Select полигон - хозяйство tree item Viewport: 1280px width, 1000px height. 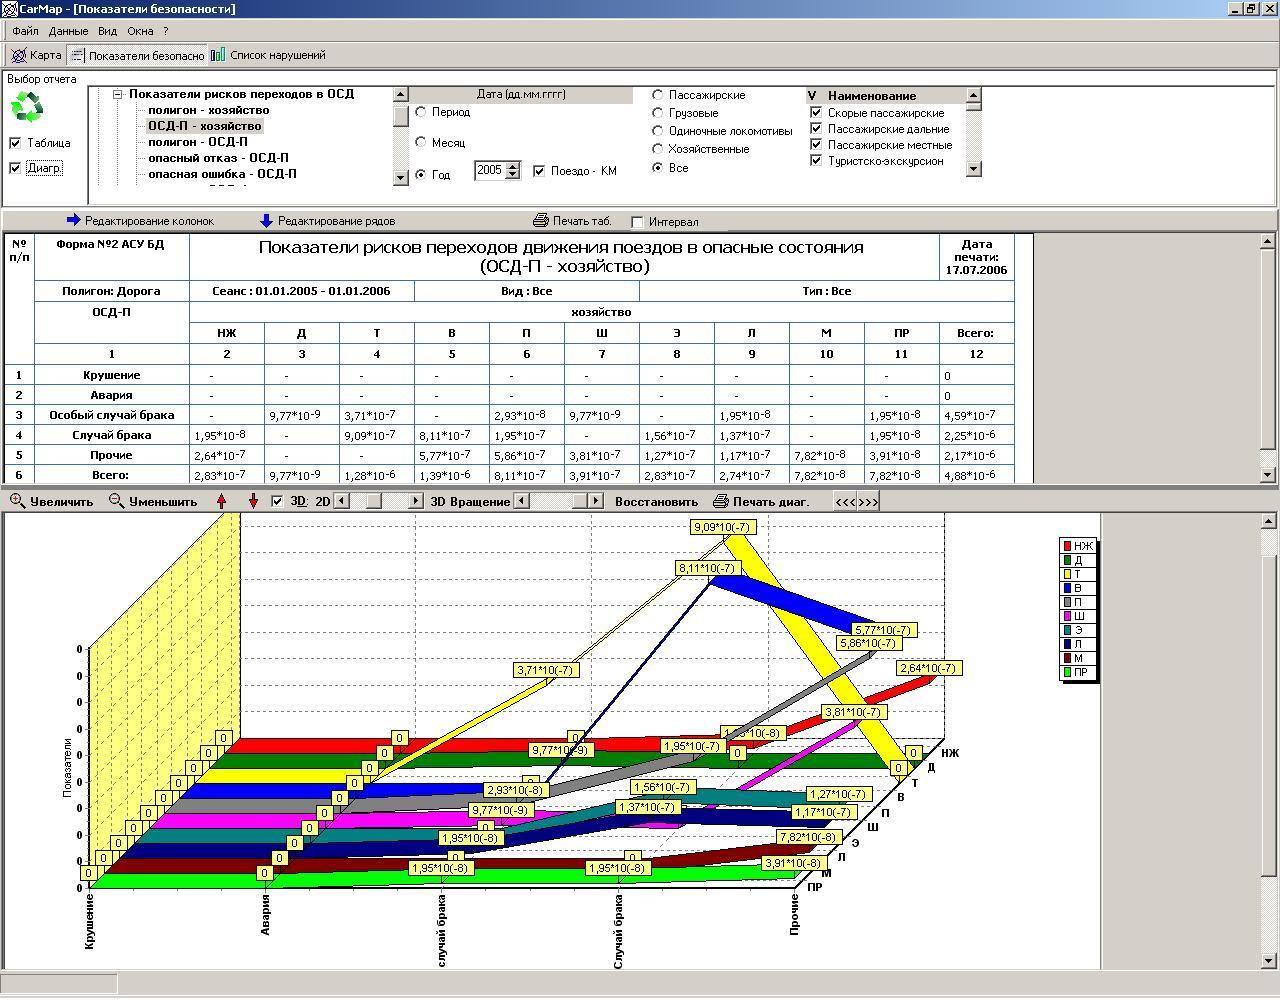[208, 110]
